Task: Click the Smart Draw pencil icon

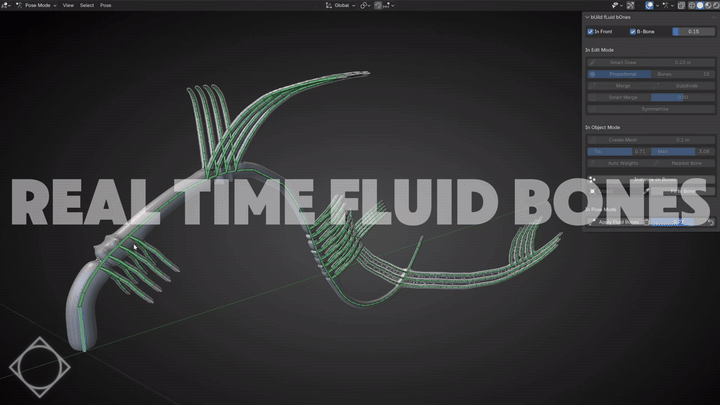Action: pyautogui.click(x=592, y=62)
